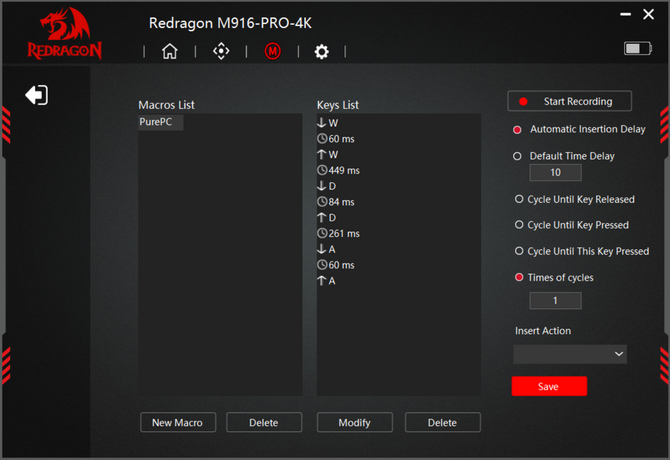Click the back exit arrow icon
The image size is (670, 460).
coord(37,95)
